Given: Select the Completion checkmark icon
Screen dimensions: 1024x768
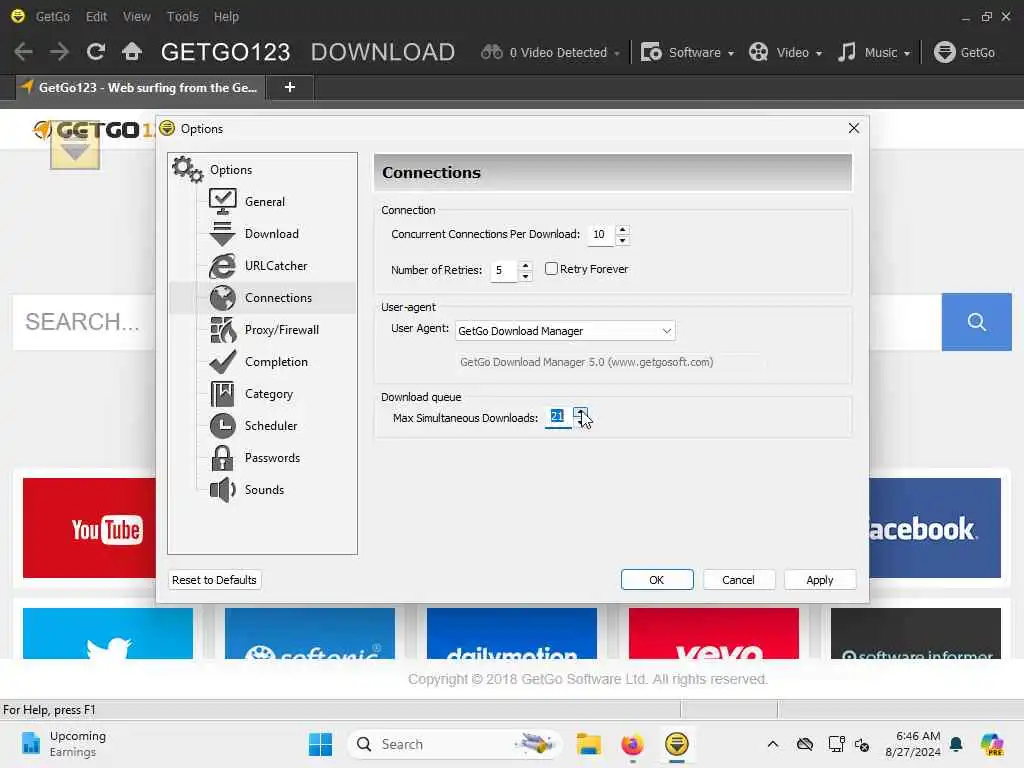Looking at the screenshot, I should (223, 362).
